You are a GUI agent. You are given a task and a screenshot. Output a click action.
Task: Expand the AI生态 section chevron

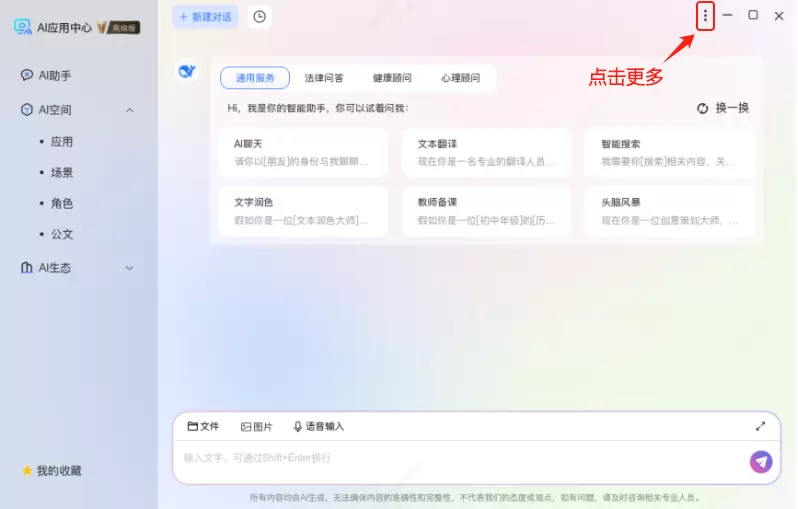click(x=130, y=268)
